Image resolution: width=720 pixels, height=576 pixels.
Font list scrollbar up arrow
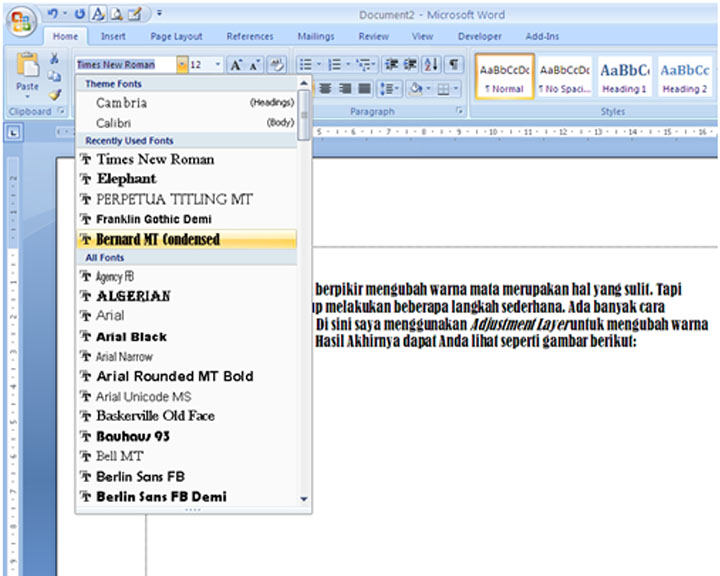[x=304, y=83]
